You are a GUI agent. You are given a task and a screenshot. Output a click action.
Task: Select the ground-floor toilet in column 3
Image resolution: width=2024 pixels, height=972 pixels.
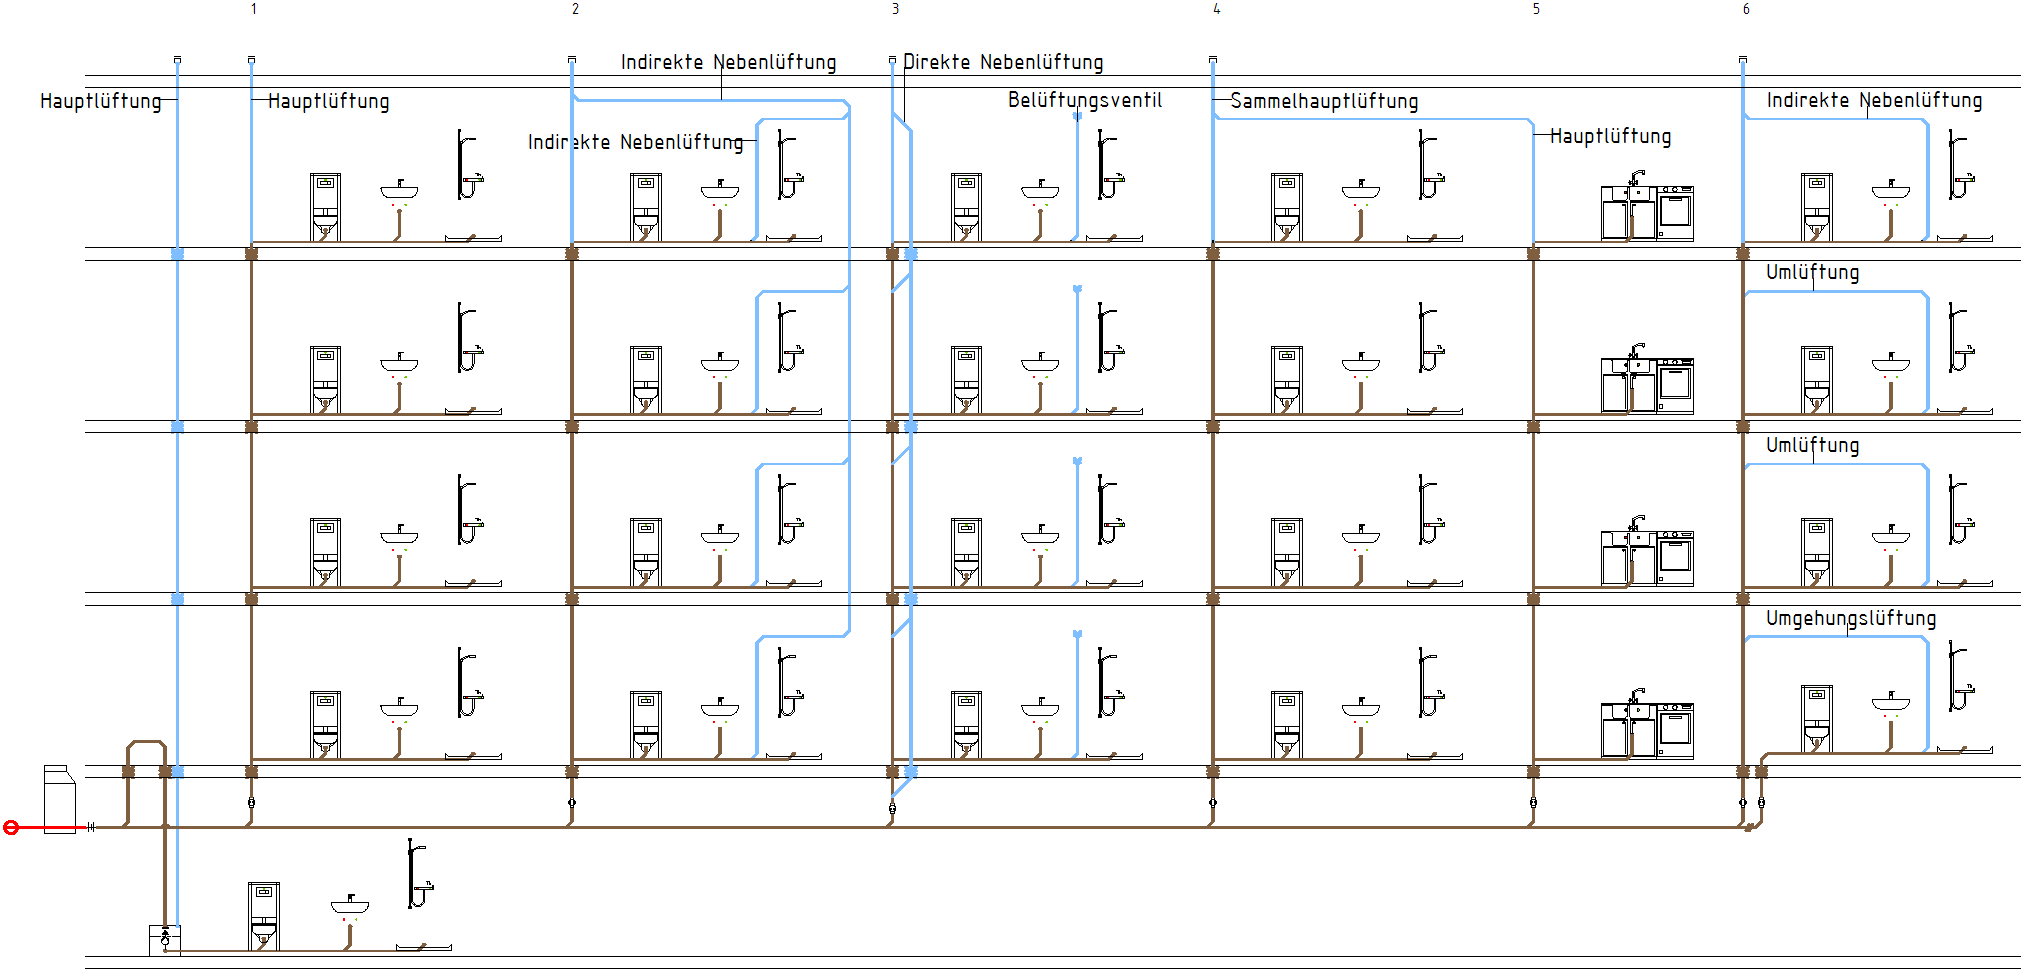tap(966, 725)
